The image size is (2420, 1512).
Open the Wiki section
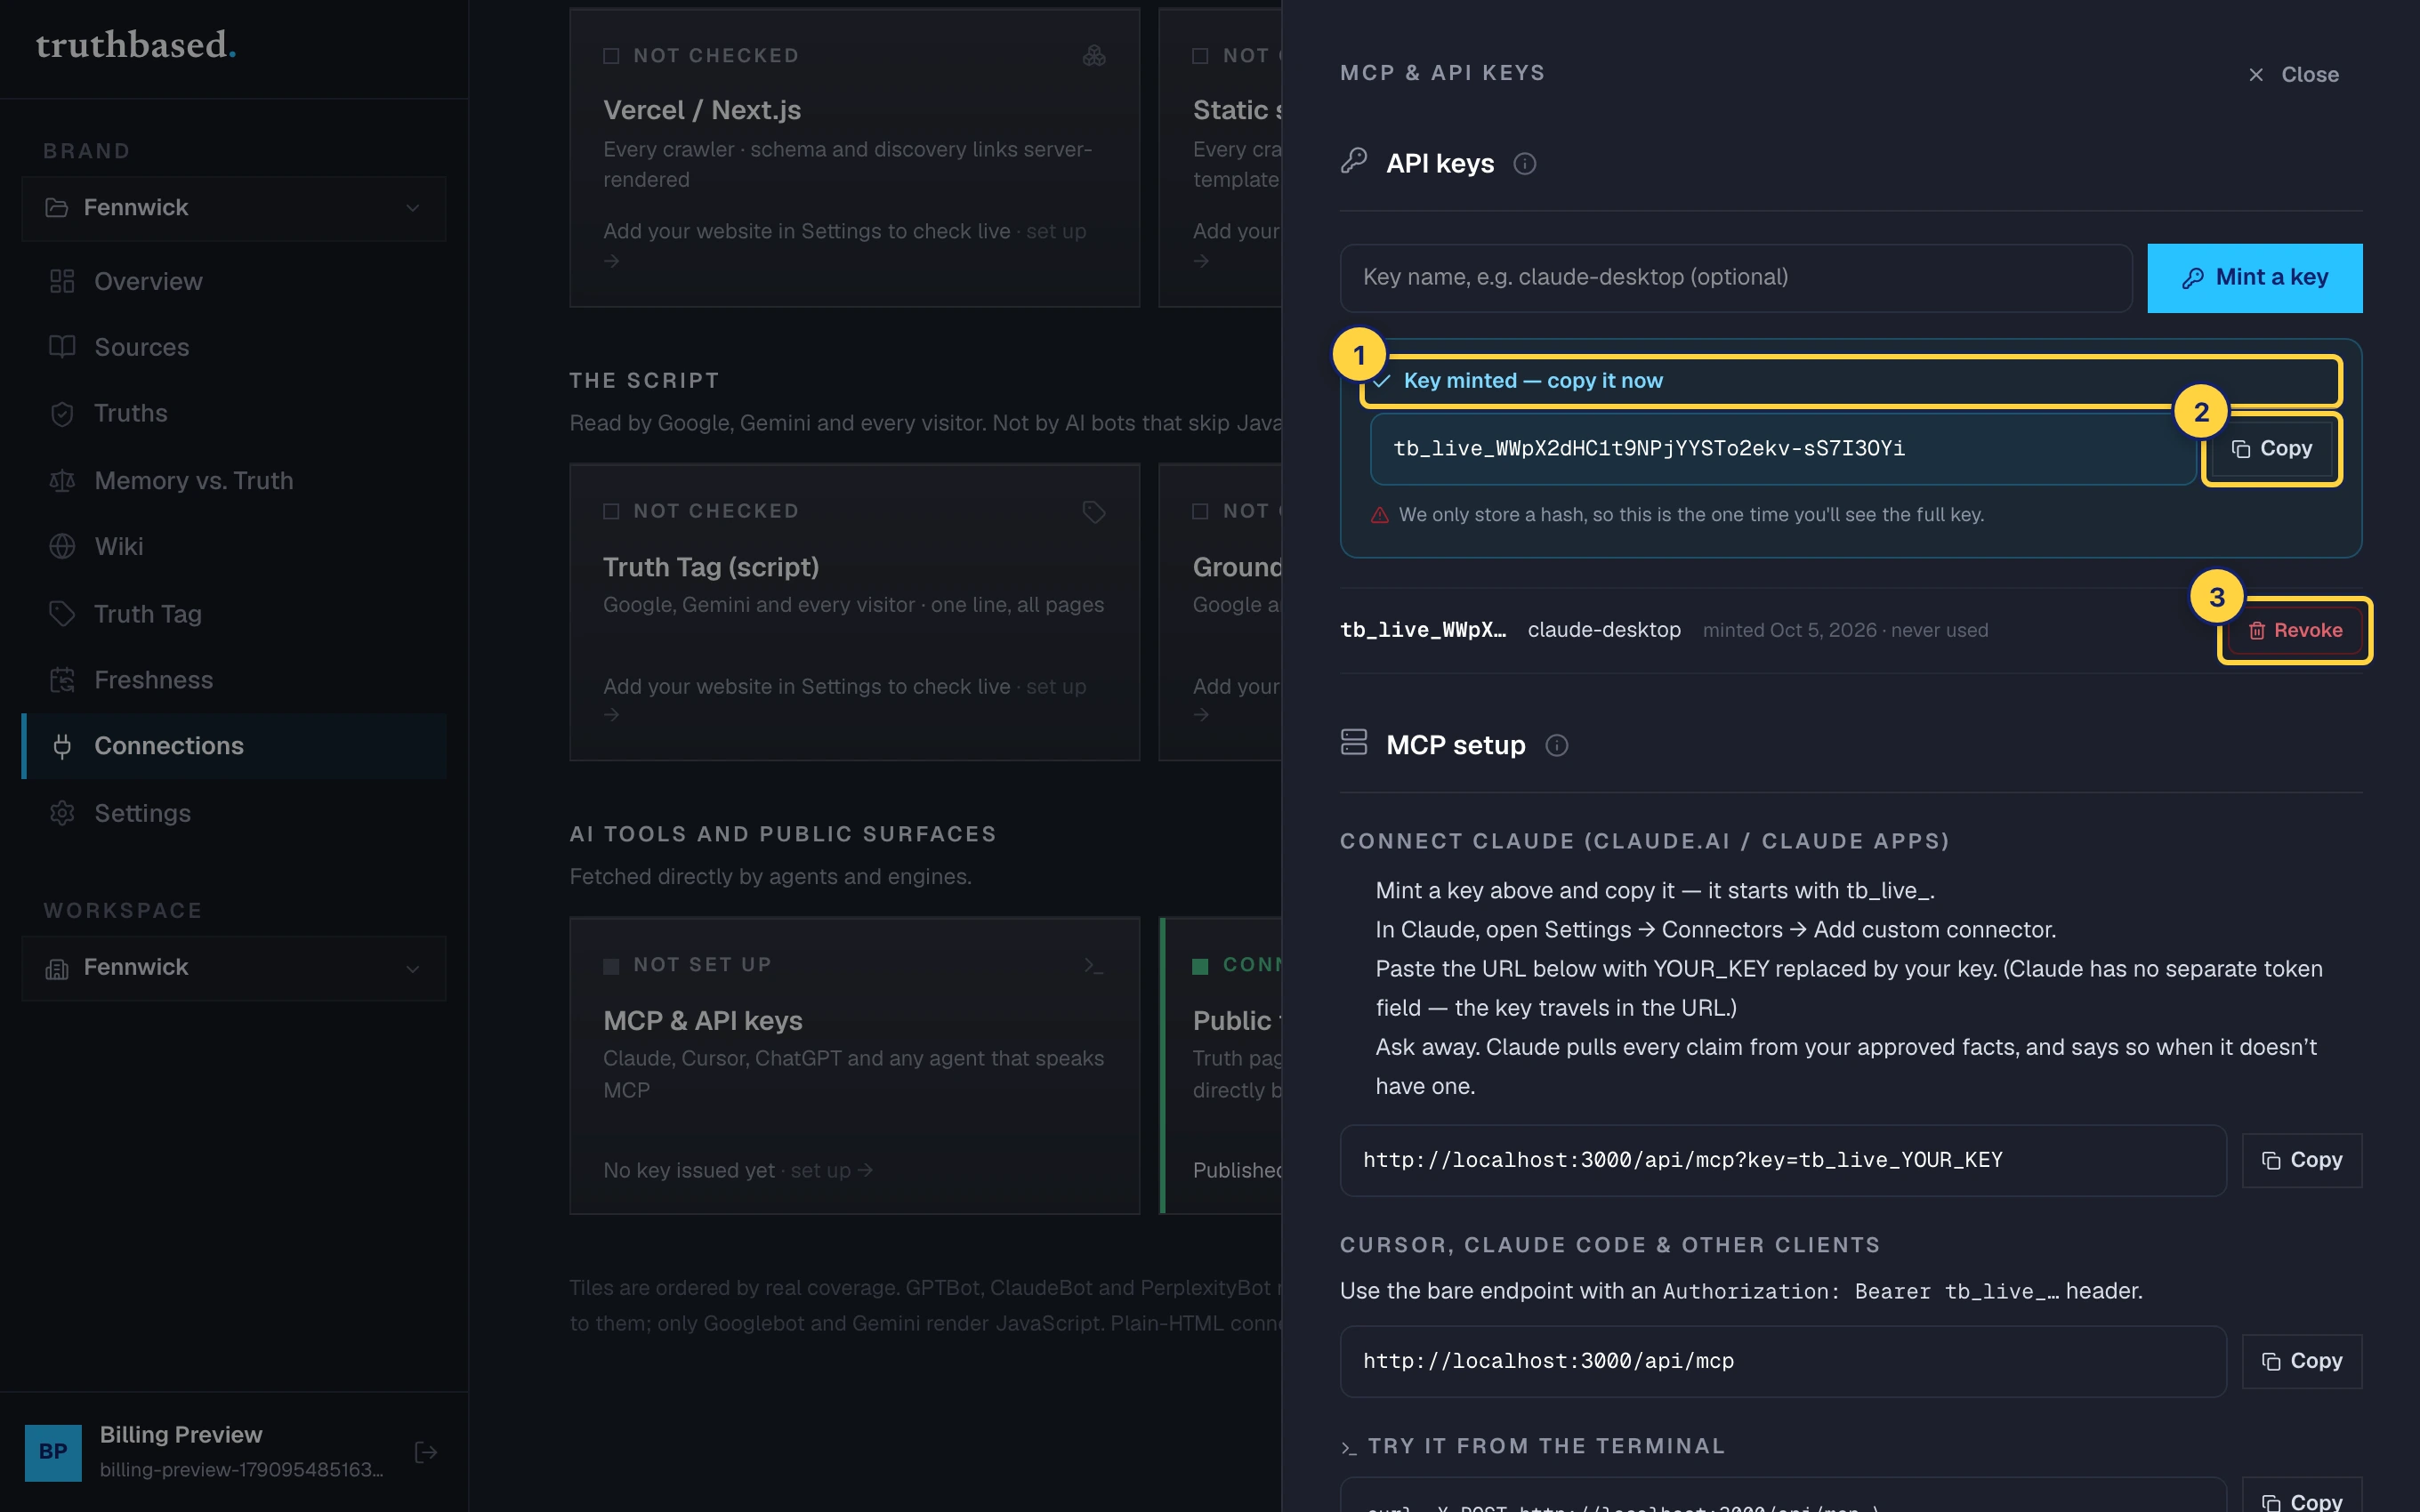(234, 547)
